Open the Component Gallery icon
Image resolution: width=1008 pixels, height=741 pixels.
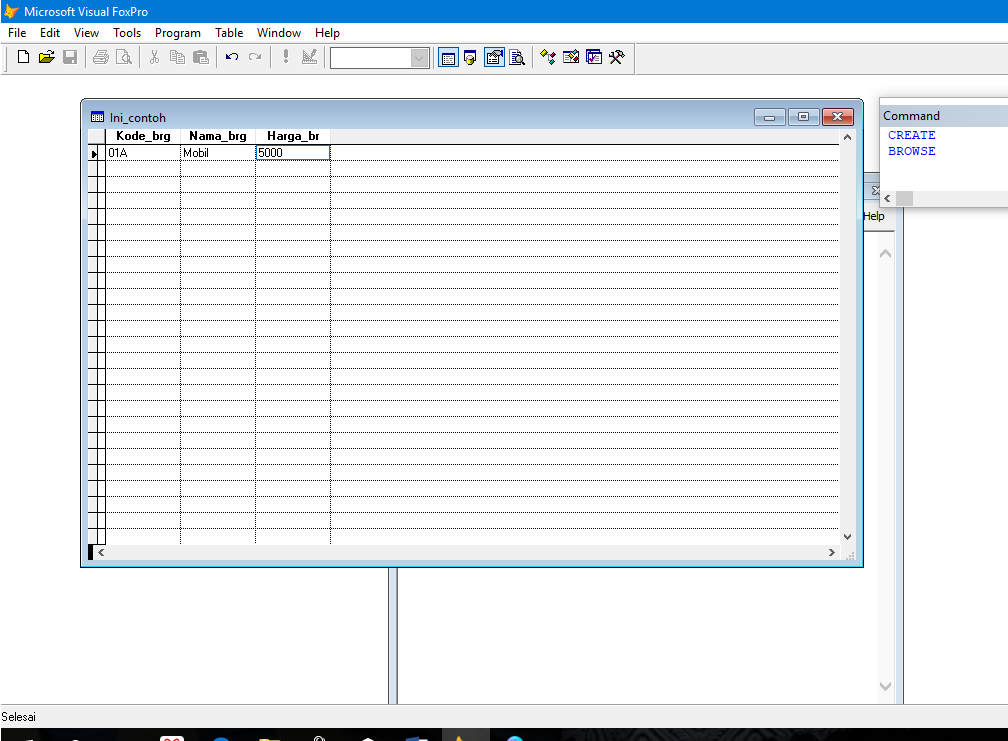tap(548, 57)
